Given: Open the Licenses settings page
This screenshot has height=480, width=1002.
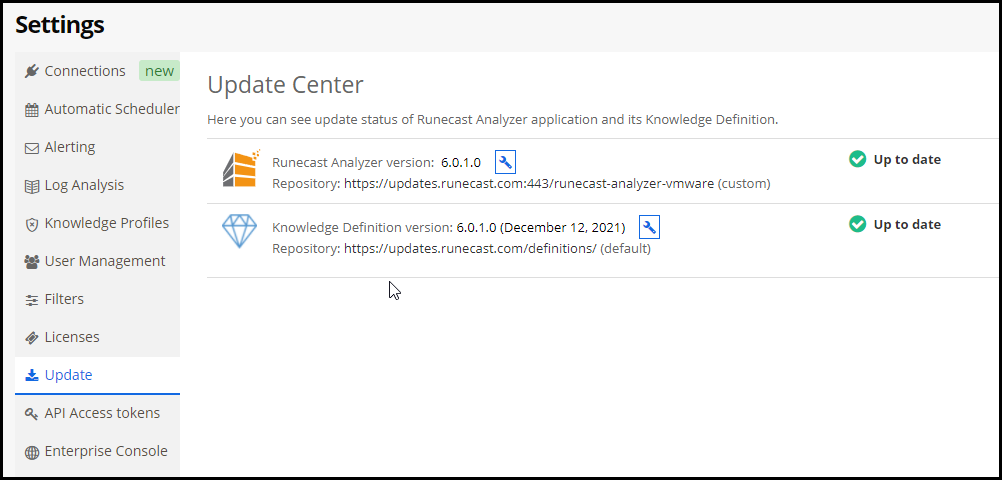Looking at the screenshot, I should (x=97, y=337).
